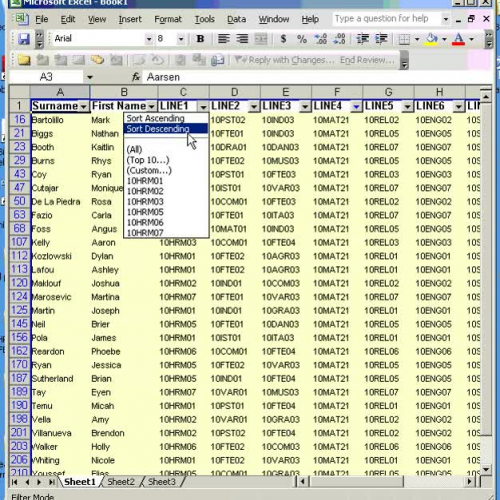The image size is (500, 500).
Task: Open LINE3 filter dropdown arrow
Action: 305,107
